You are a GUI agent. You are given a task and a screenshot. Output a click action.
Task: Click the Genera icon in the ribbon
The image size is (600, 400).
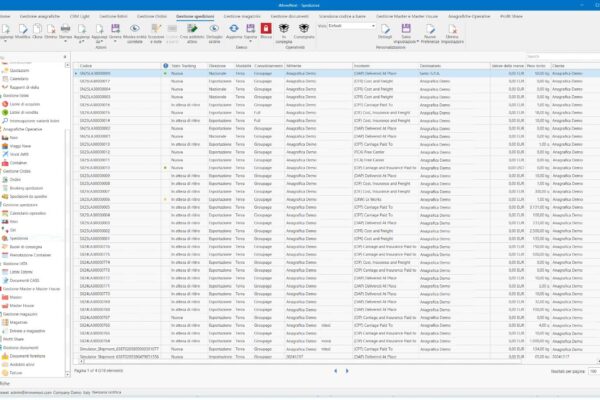115,29
